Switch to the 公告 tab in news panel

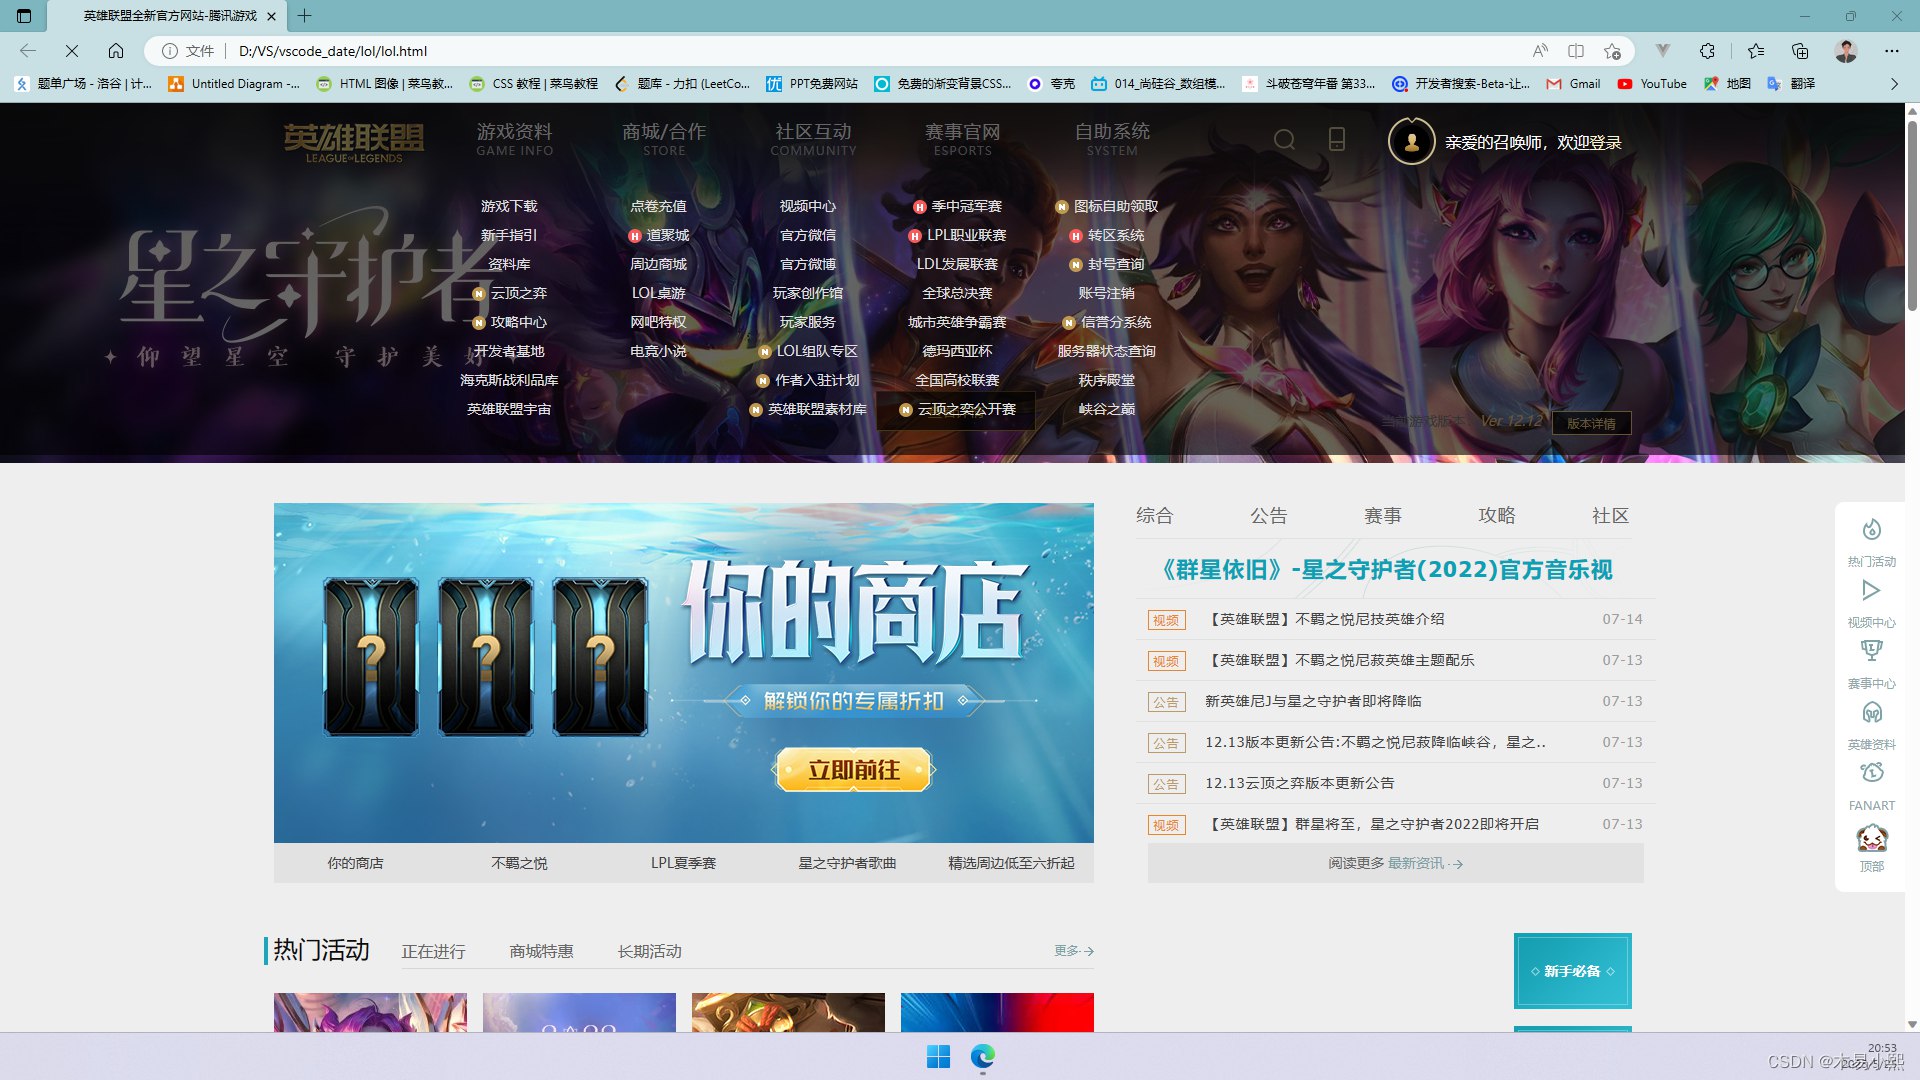point(1269,515)
